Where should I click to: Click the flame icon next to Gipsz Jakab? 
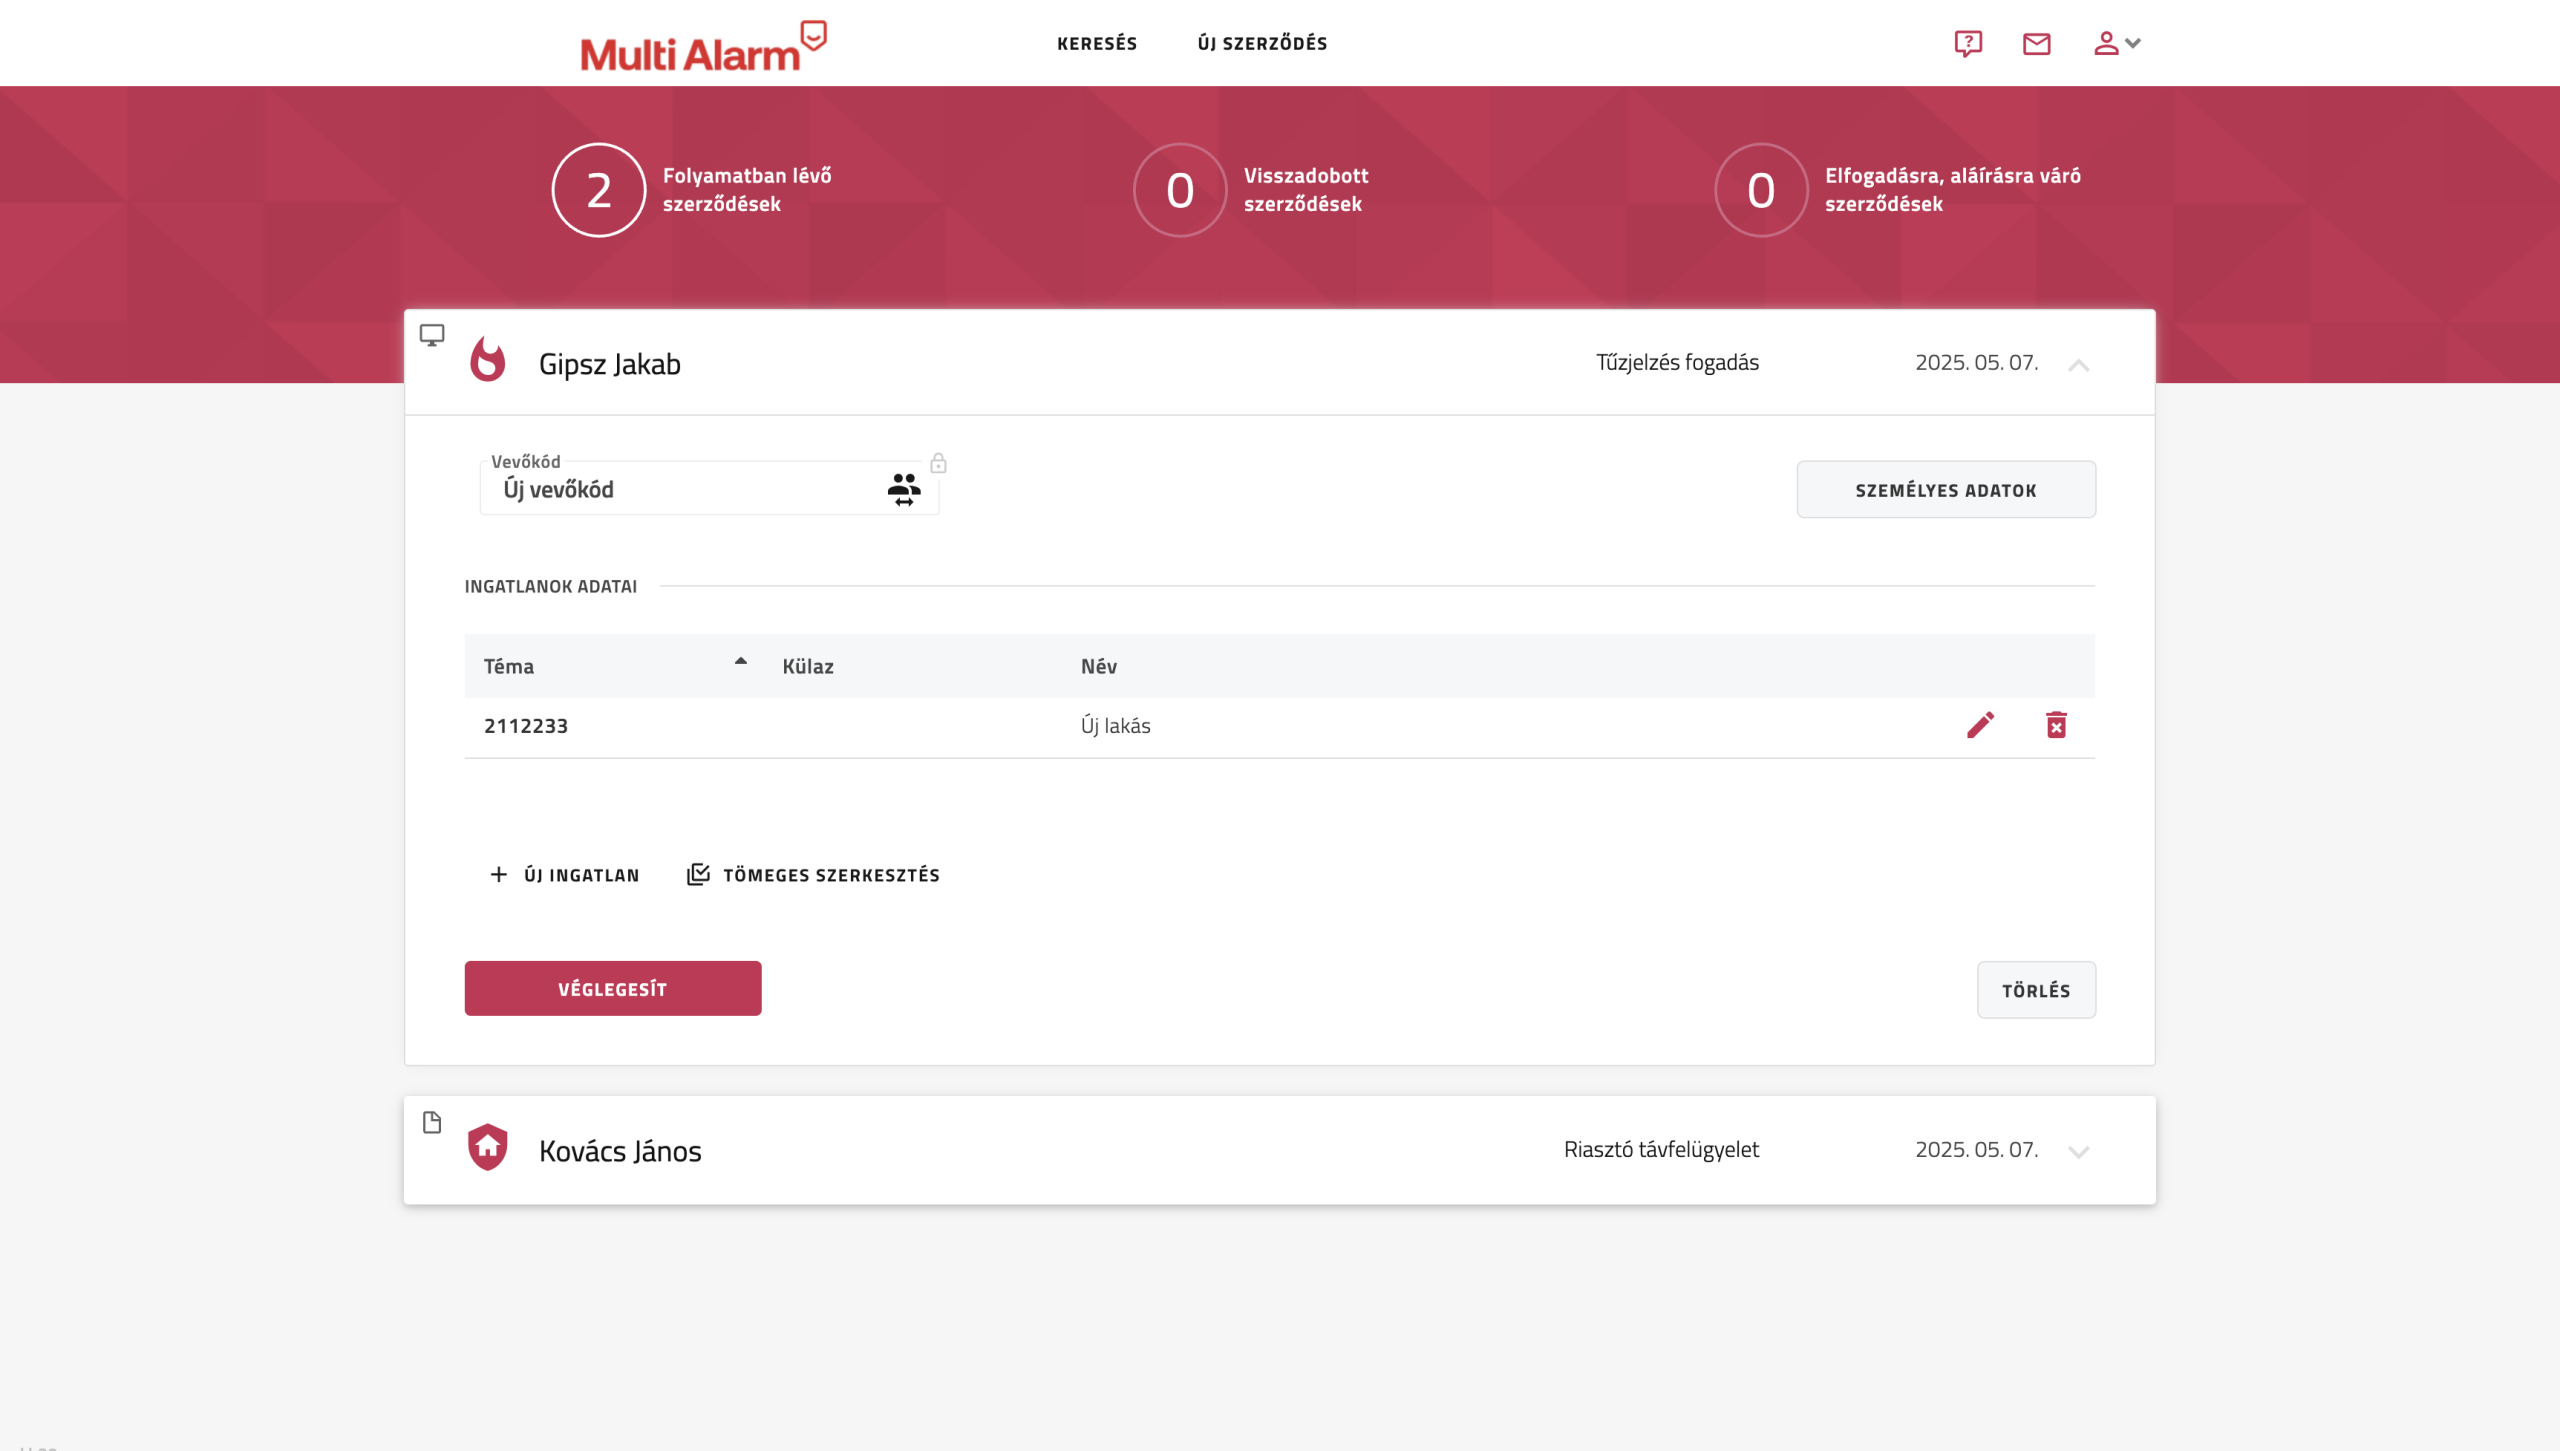coord(488,360)
